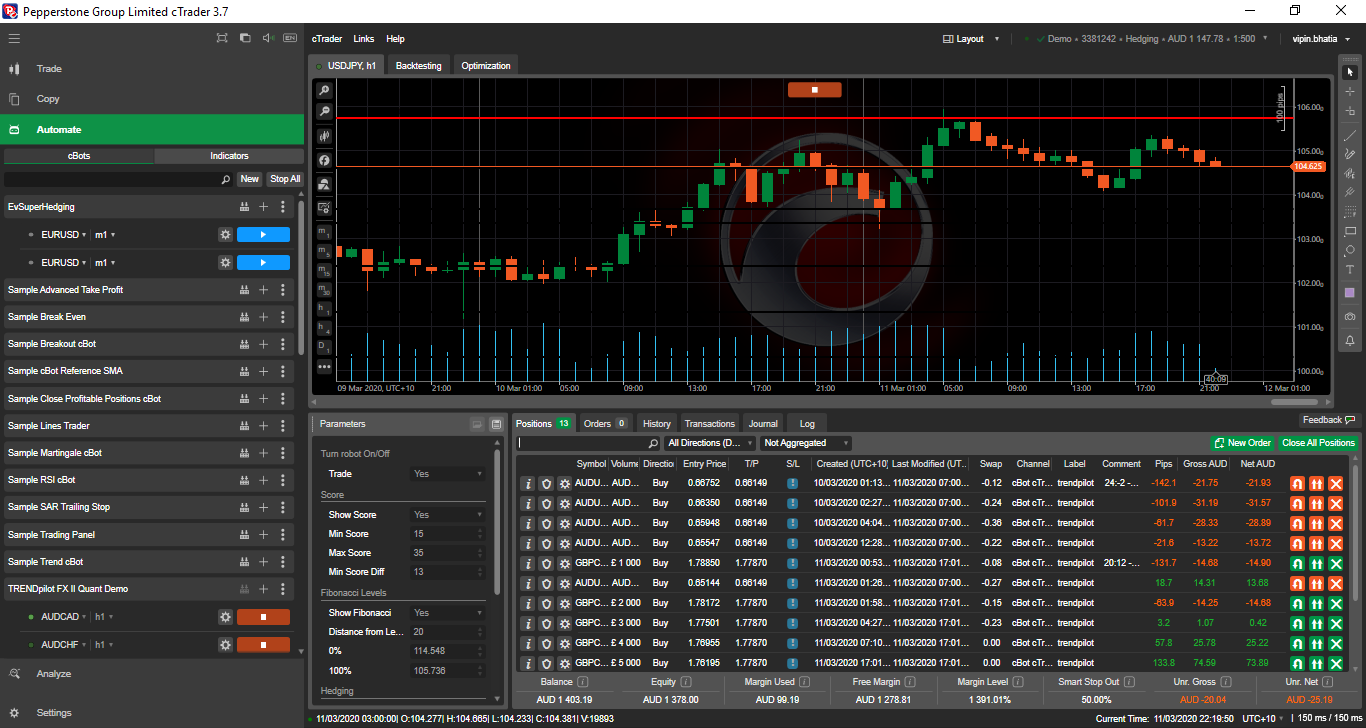Click the cBot search field
This screenshot has width=1366, height=728.
click(119, 179)
